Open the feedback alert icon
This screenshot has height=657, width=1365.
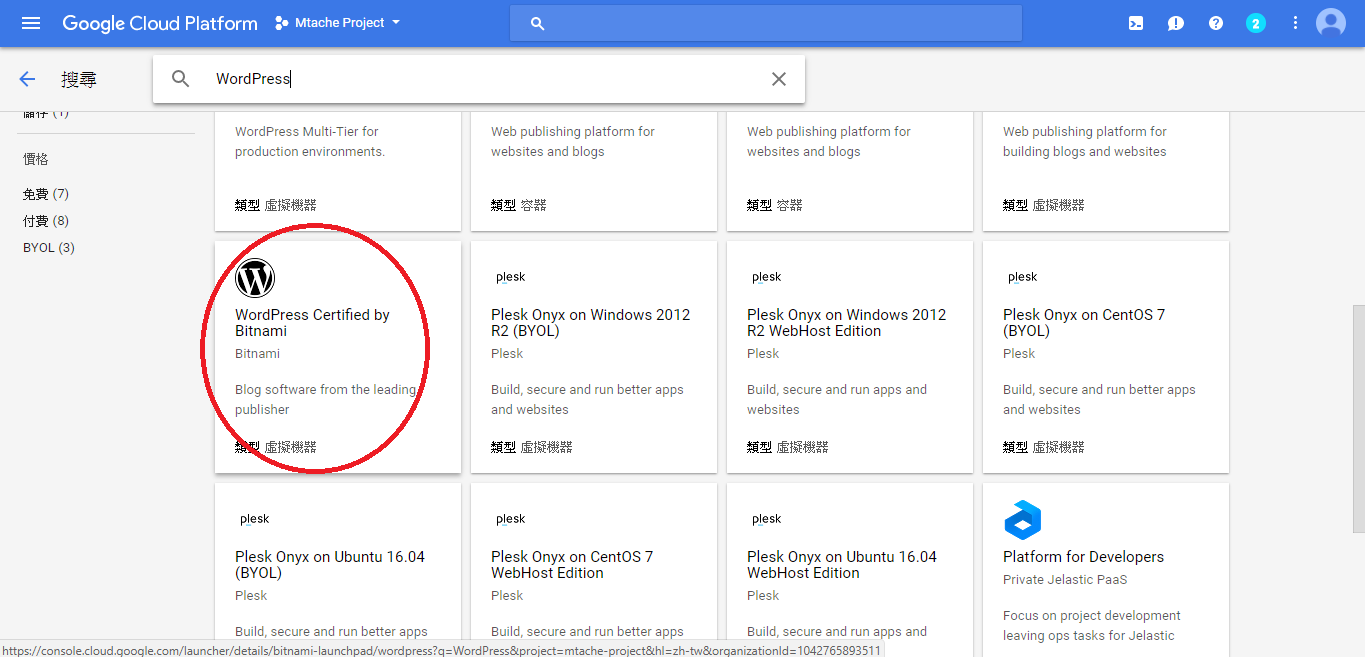1176,23
